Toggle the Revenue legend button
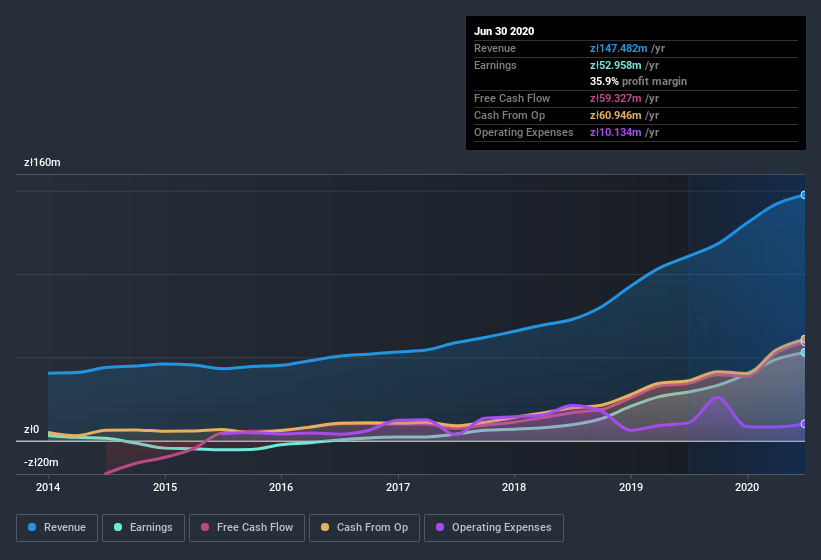Viewport: 821px width, 560px height. (57, 528)
